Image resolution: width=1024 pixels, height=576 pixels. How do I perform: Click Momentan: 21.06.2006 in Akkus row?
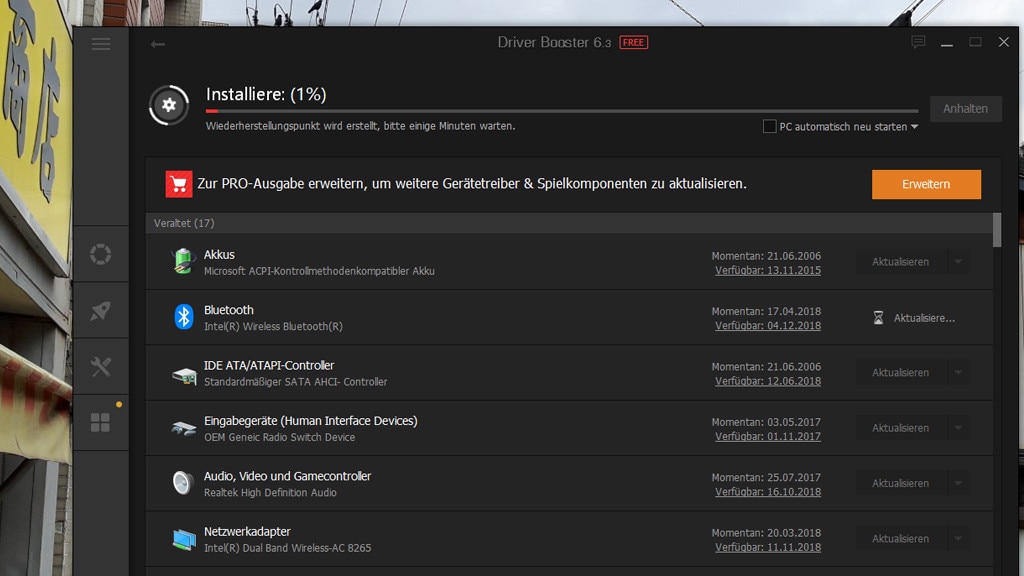[x=766, y=256]
